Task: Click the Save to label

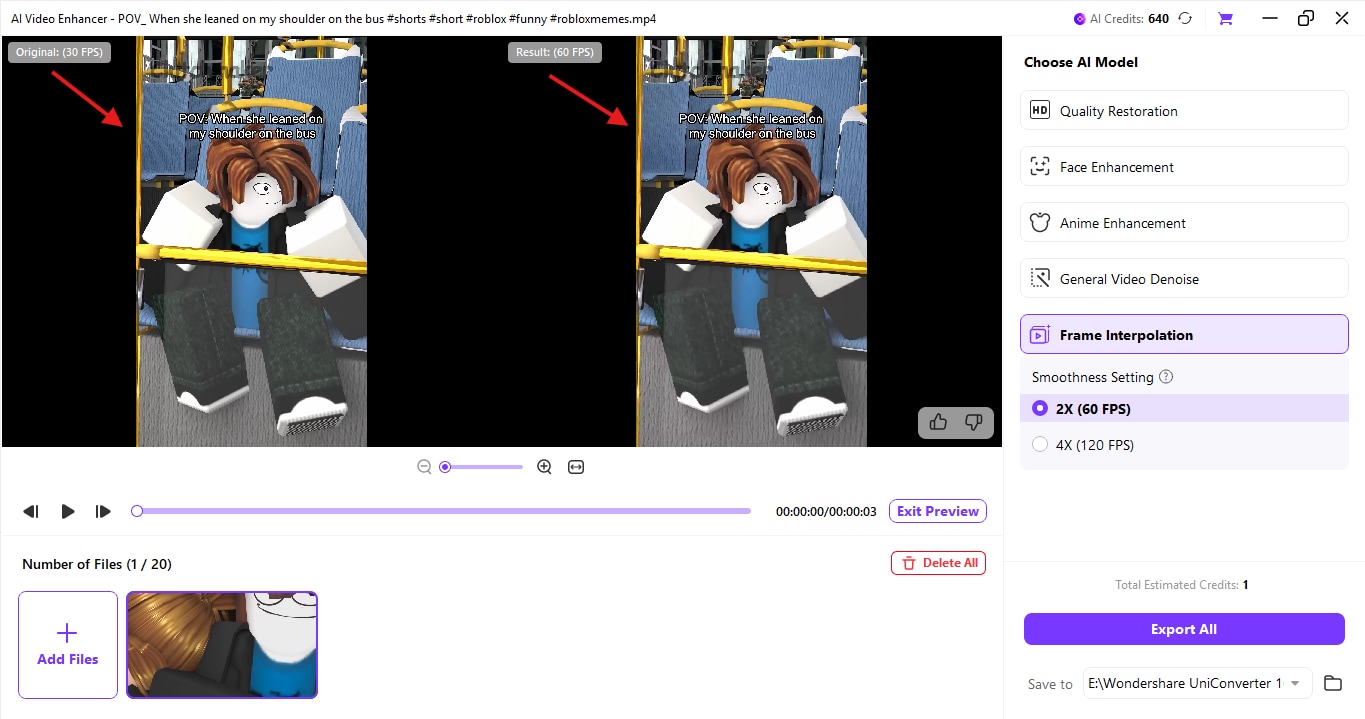Action: [1050, 684]
